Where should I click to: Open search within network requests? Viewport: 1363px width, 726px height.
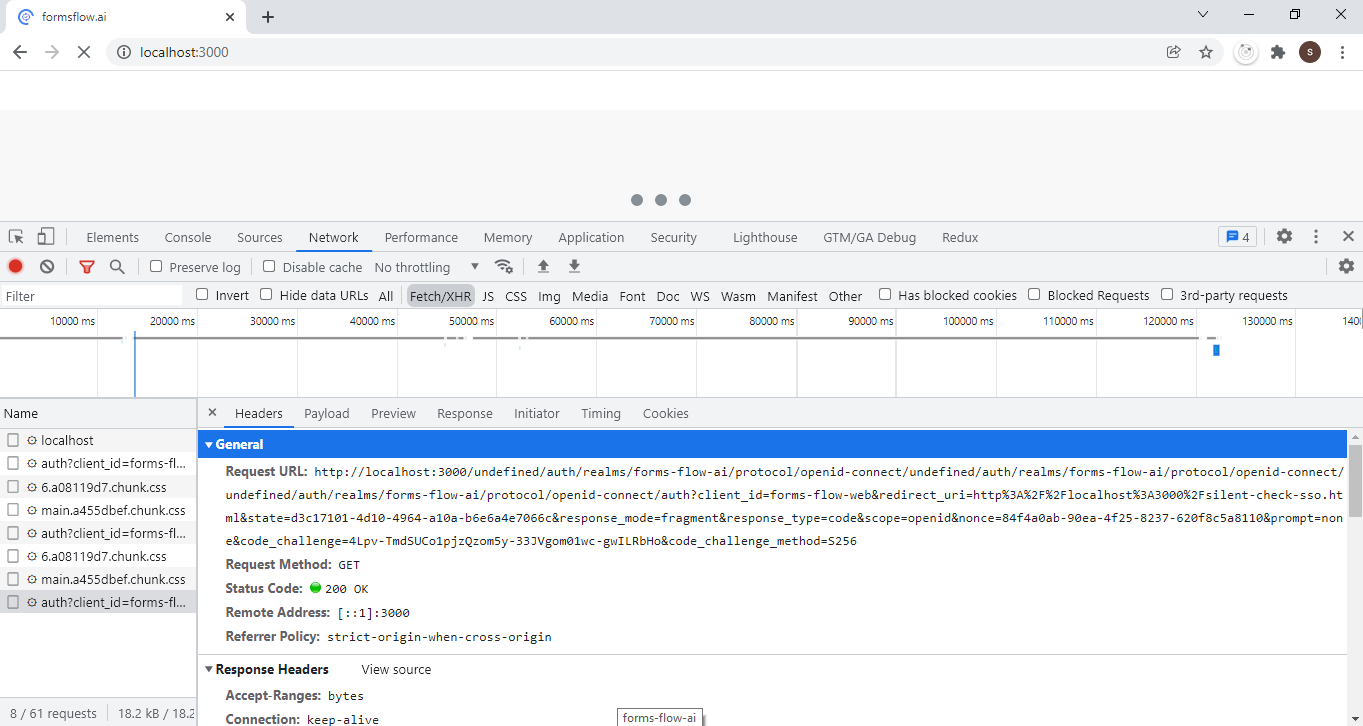pos(119,266)
